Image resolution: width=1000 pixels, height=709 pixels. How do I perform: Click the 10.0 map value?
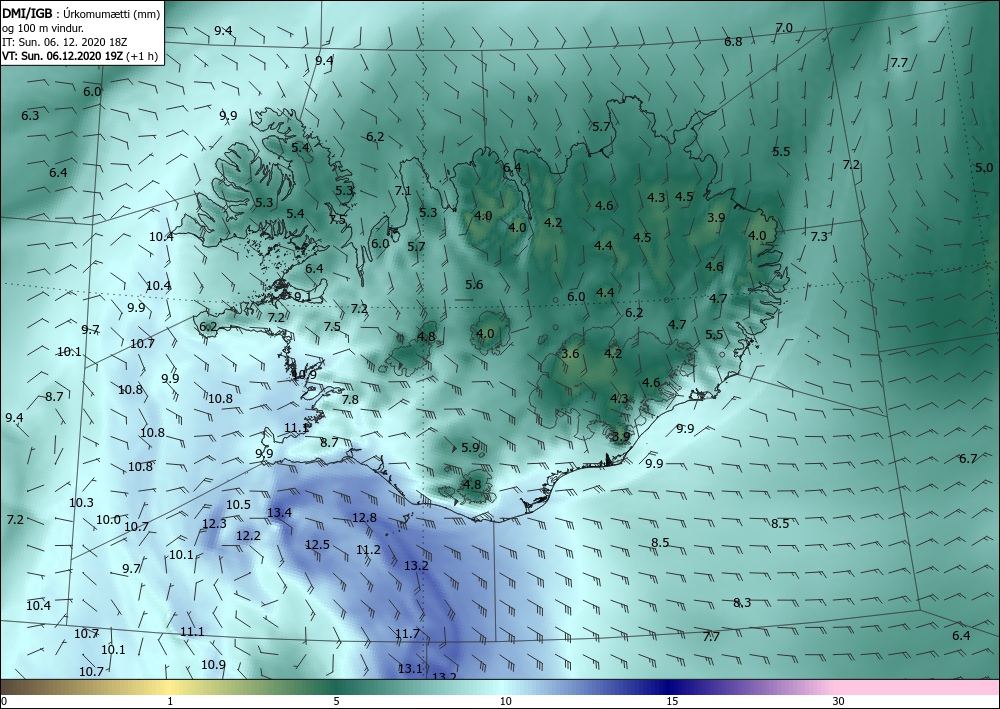pos(108,520)
